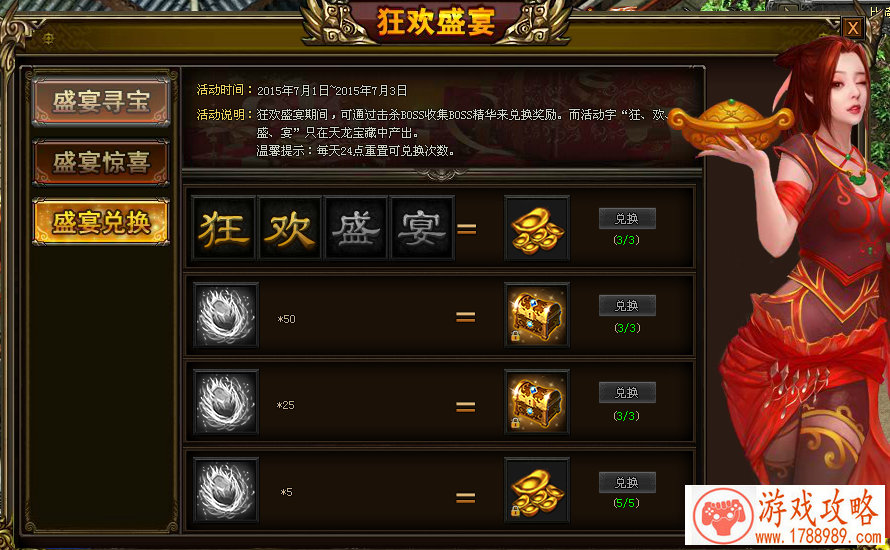The height and width of the screenshot is (550, 890).
Task: Select the highlighted 盛宴兑换 tab
Action: click(x=101, y=222)
